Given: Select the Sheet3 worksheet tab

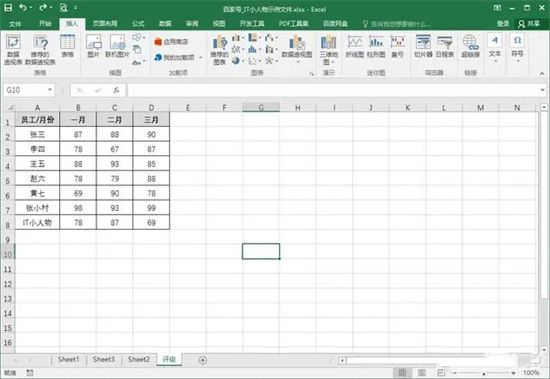Looking at the screenshot, I should coord(104,359).
